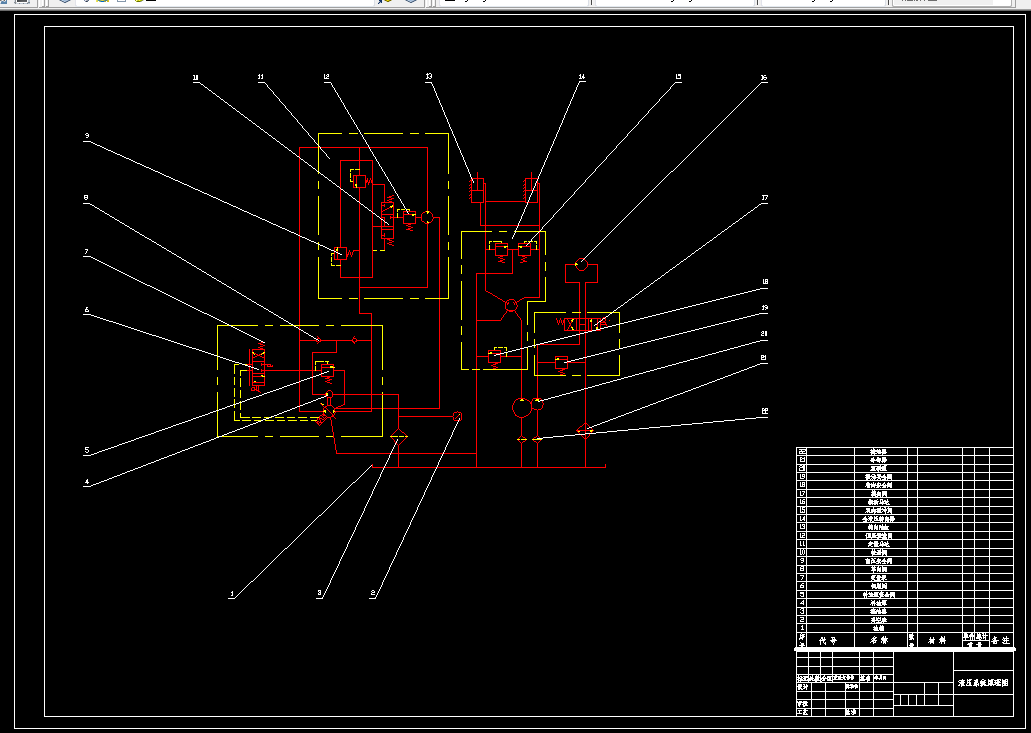
Task: Select callout number 17 on the right
Action: 764,197
